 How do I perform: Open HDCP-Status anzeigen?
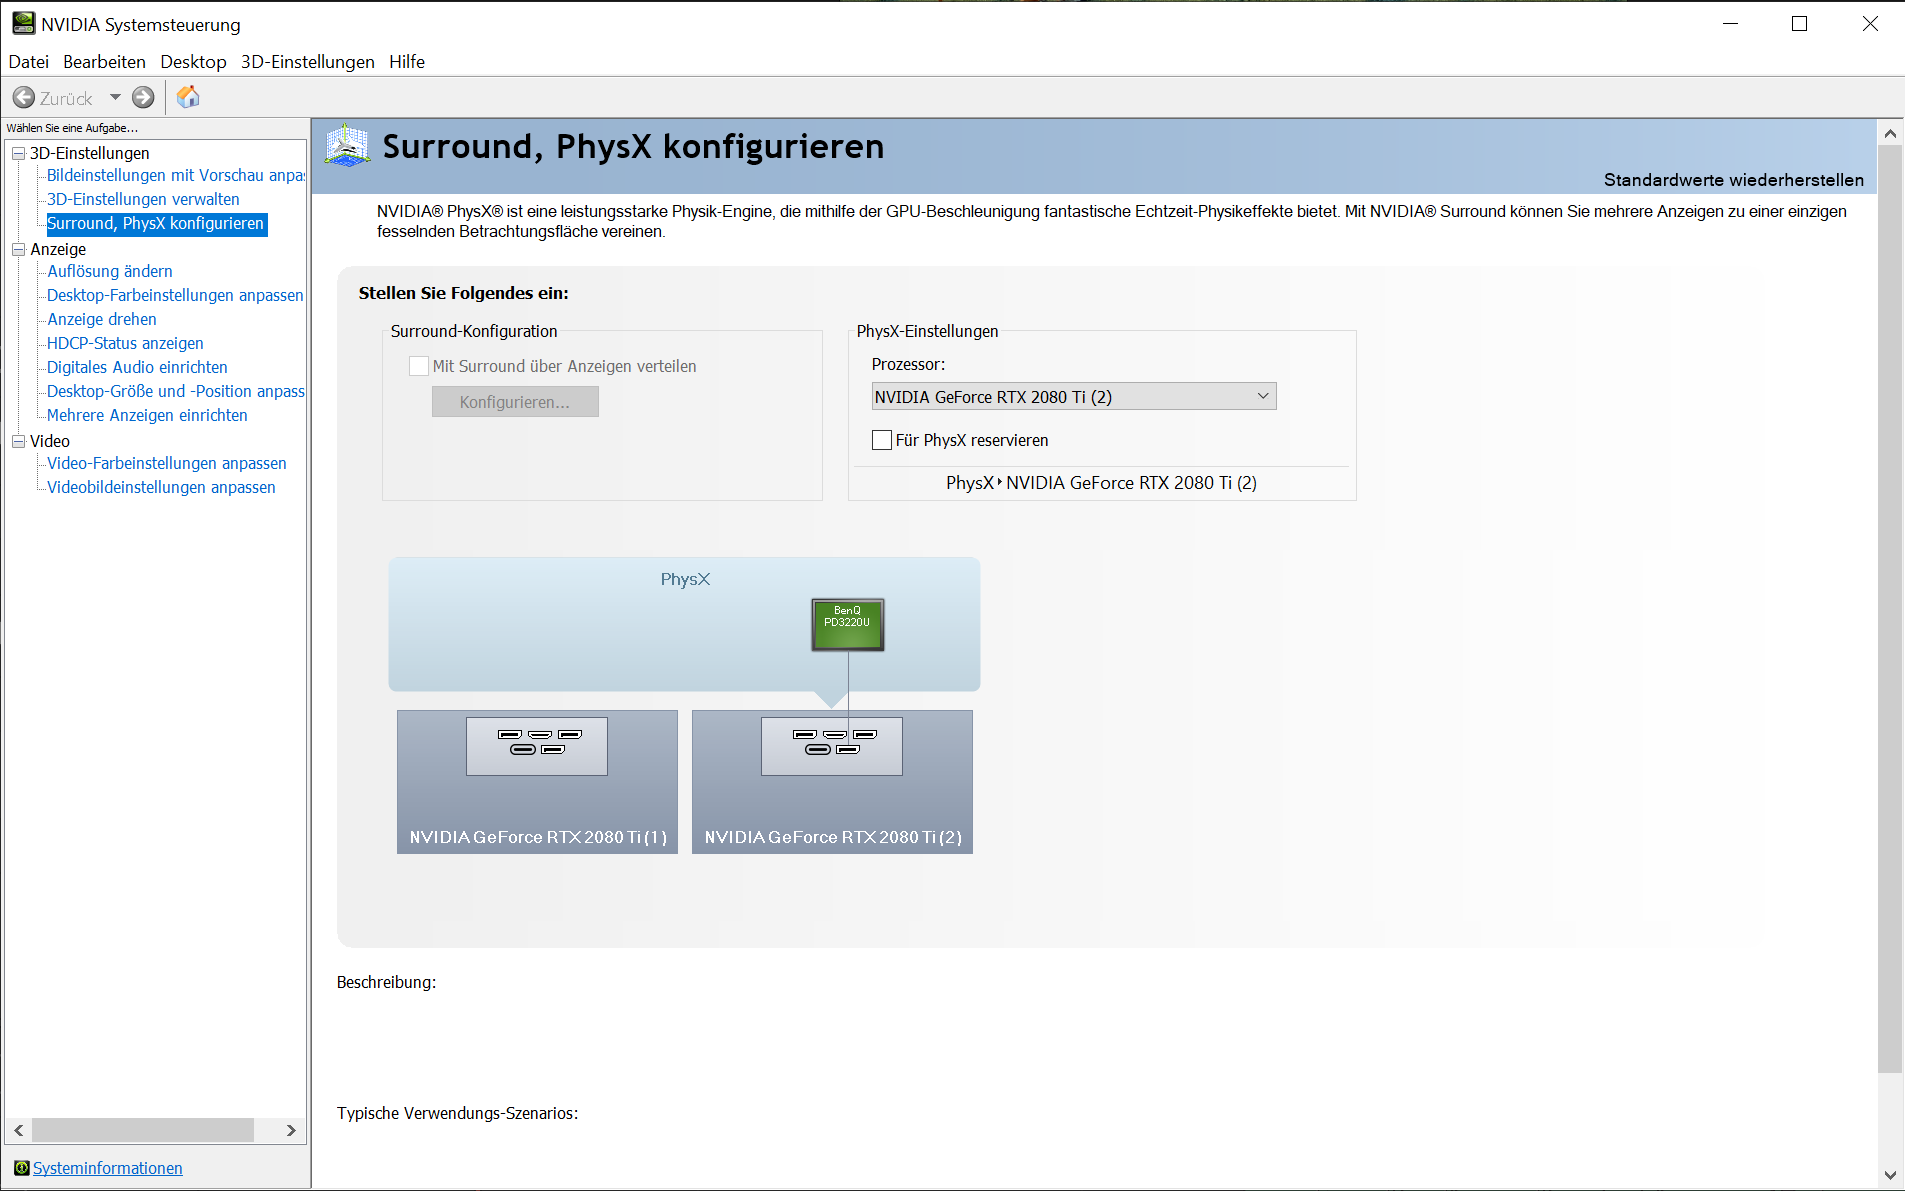coord(125,343)
